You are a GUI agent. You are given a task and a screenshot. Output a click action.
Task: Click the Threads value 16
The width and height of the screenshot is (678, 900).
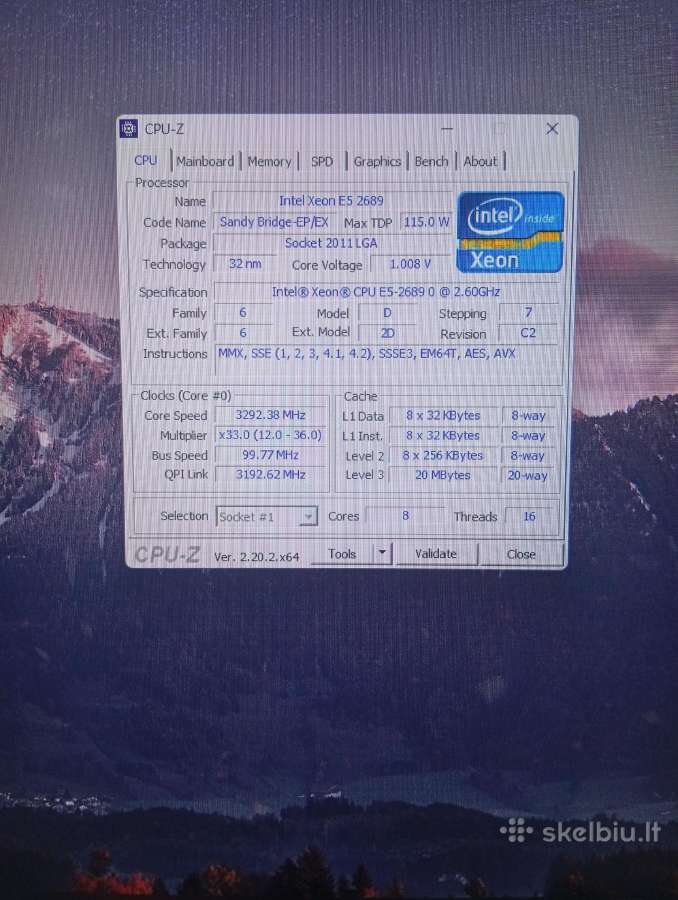click(x=529, y=517)
